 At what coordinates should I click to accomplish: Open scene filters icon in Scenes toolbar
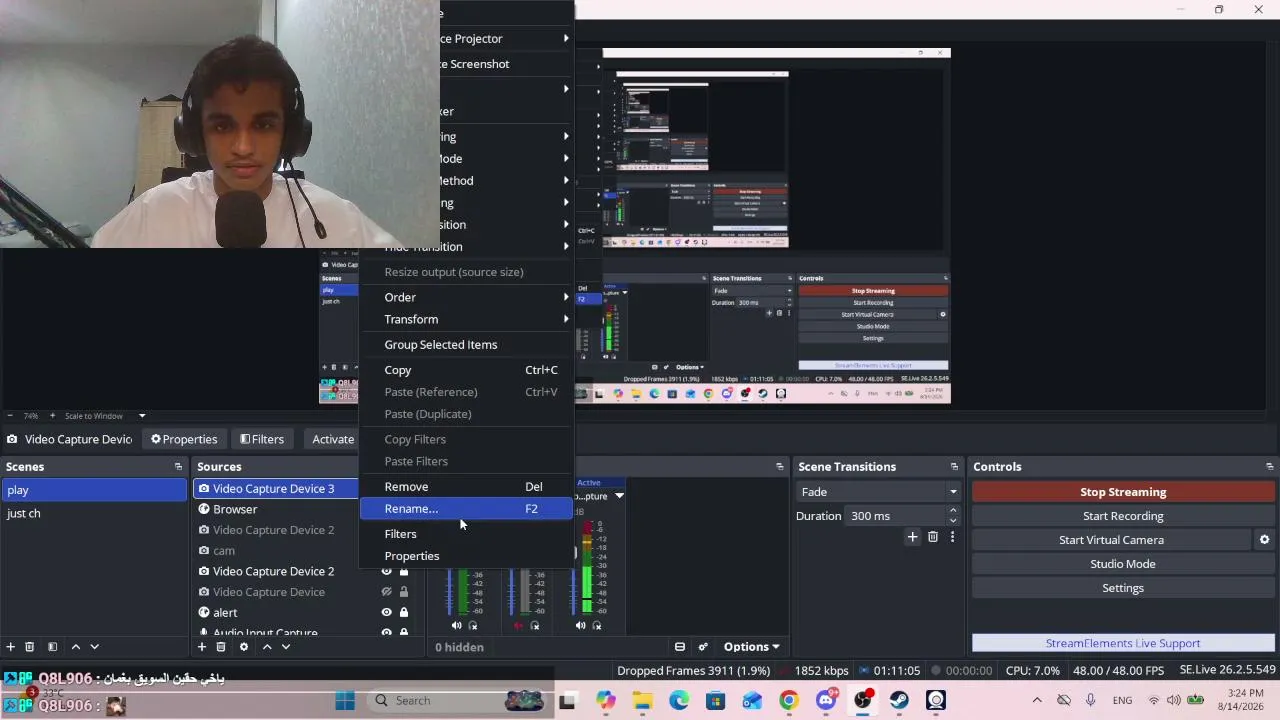(x=52, y=647)
